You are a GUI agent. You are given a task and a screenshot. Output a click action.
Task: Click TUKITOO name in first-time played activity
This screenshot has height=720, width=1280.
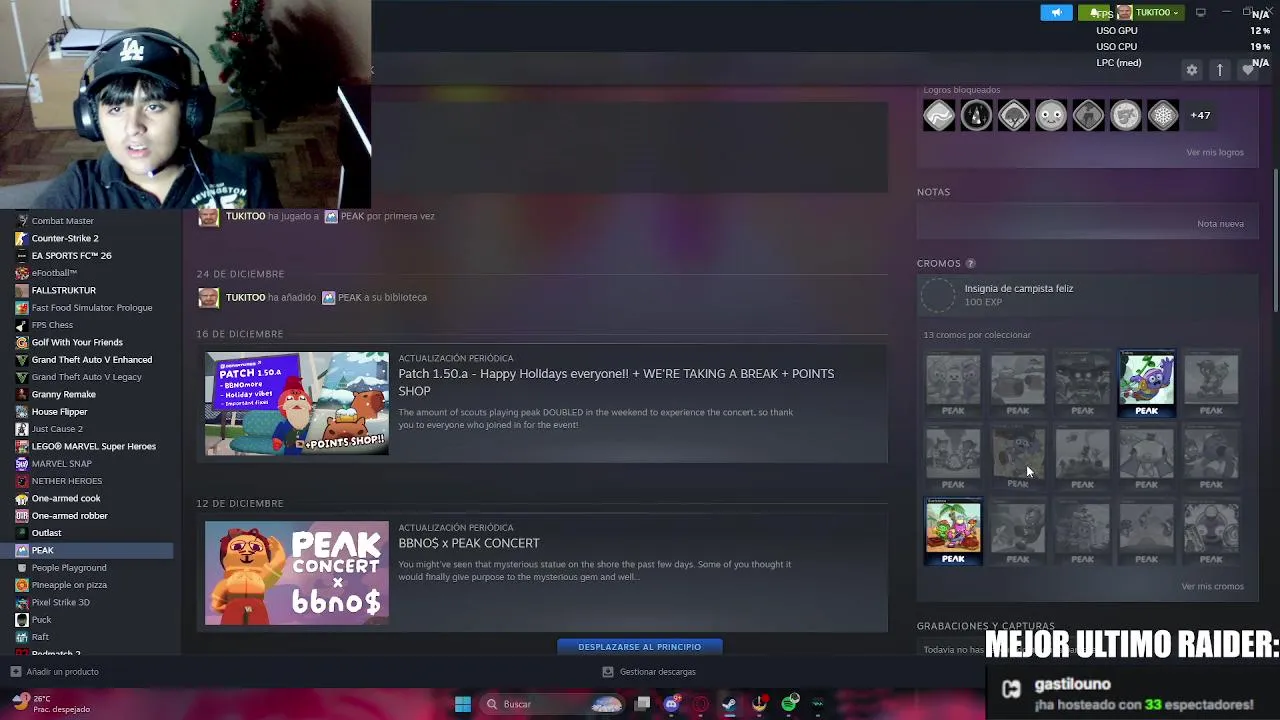245,216
